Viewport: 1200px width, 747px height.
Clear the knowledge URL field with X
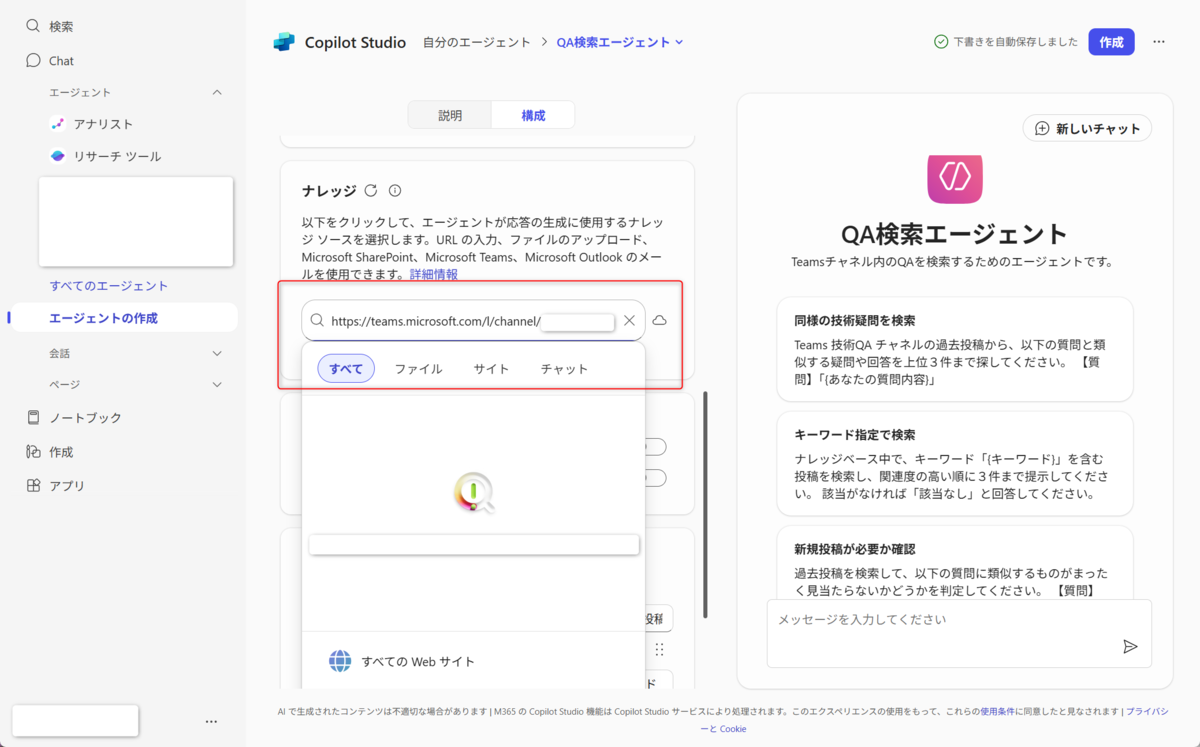[629, 321]
